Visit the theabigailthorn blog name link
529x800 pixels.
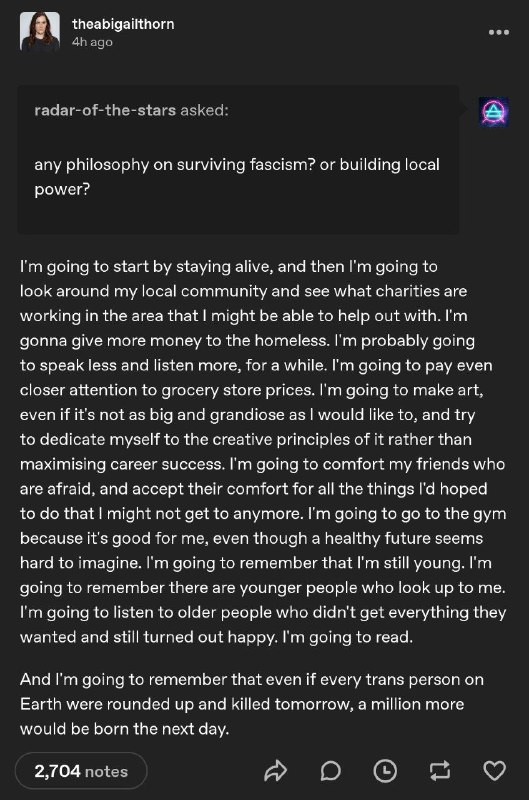[x=123, y=24]
